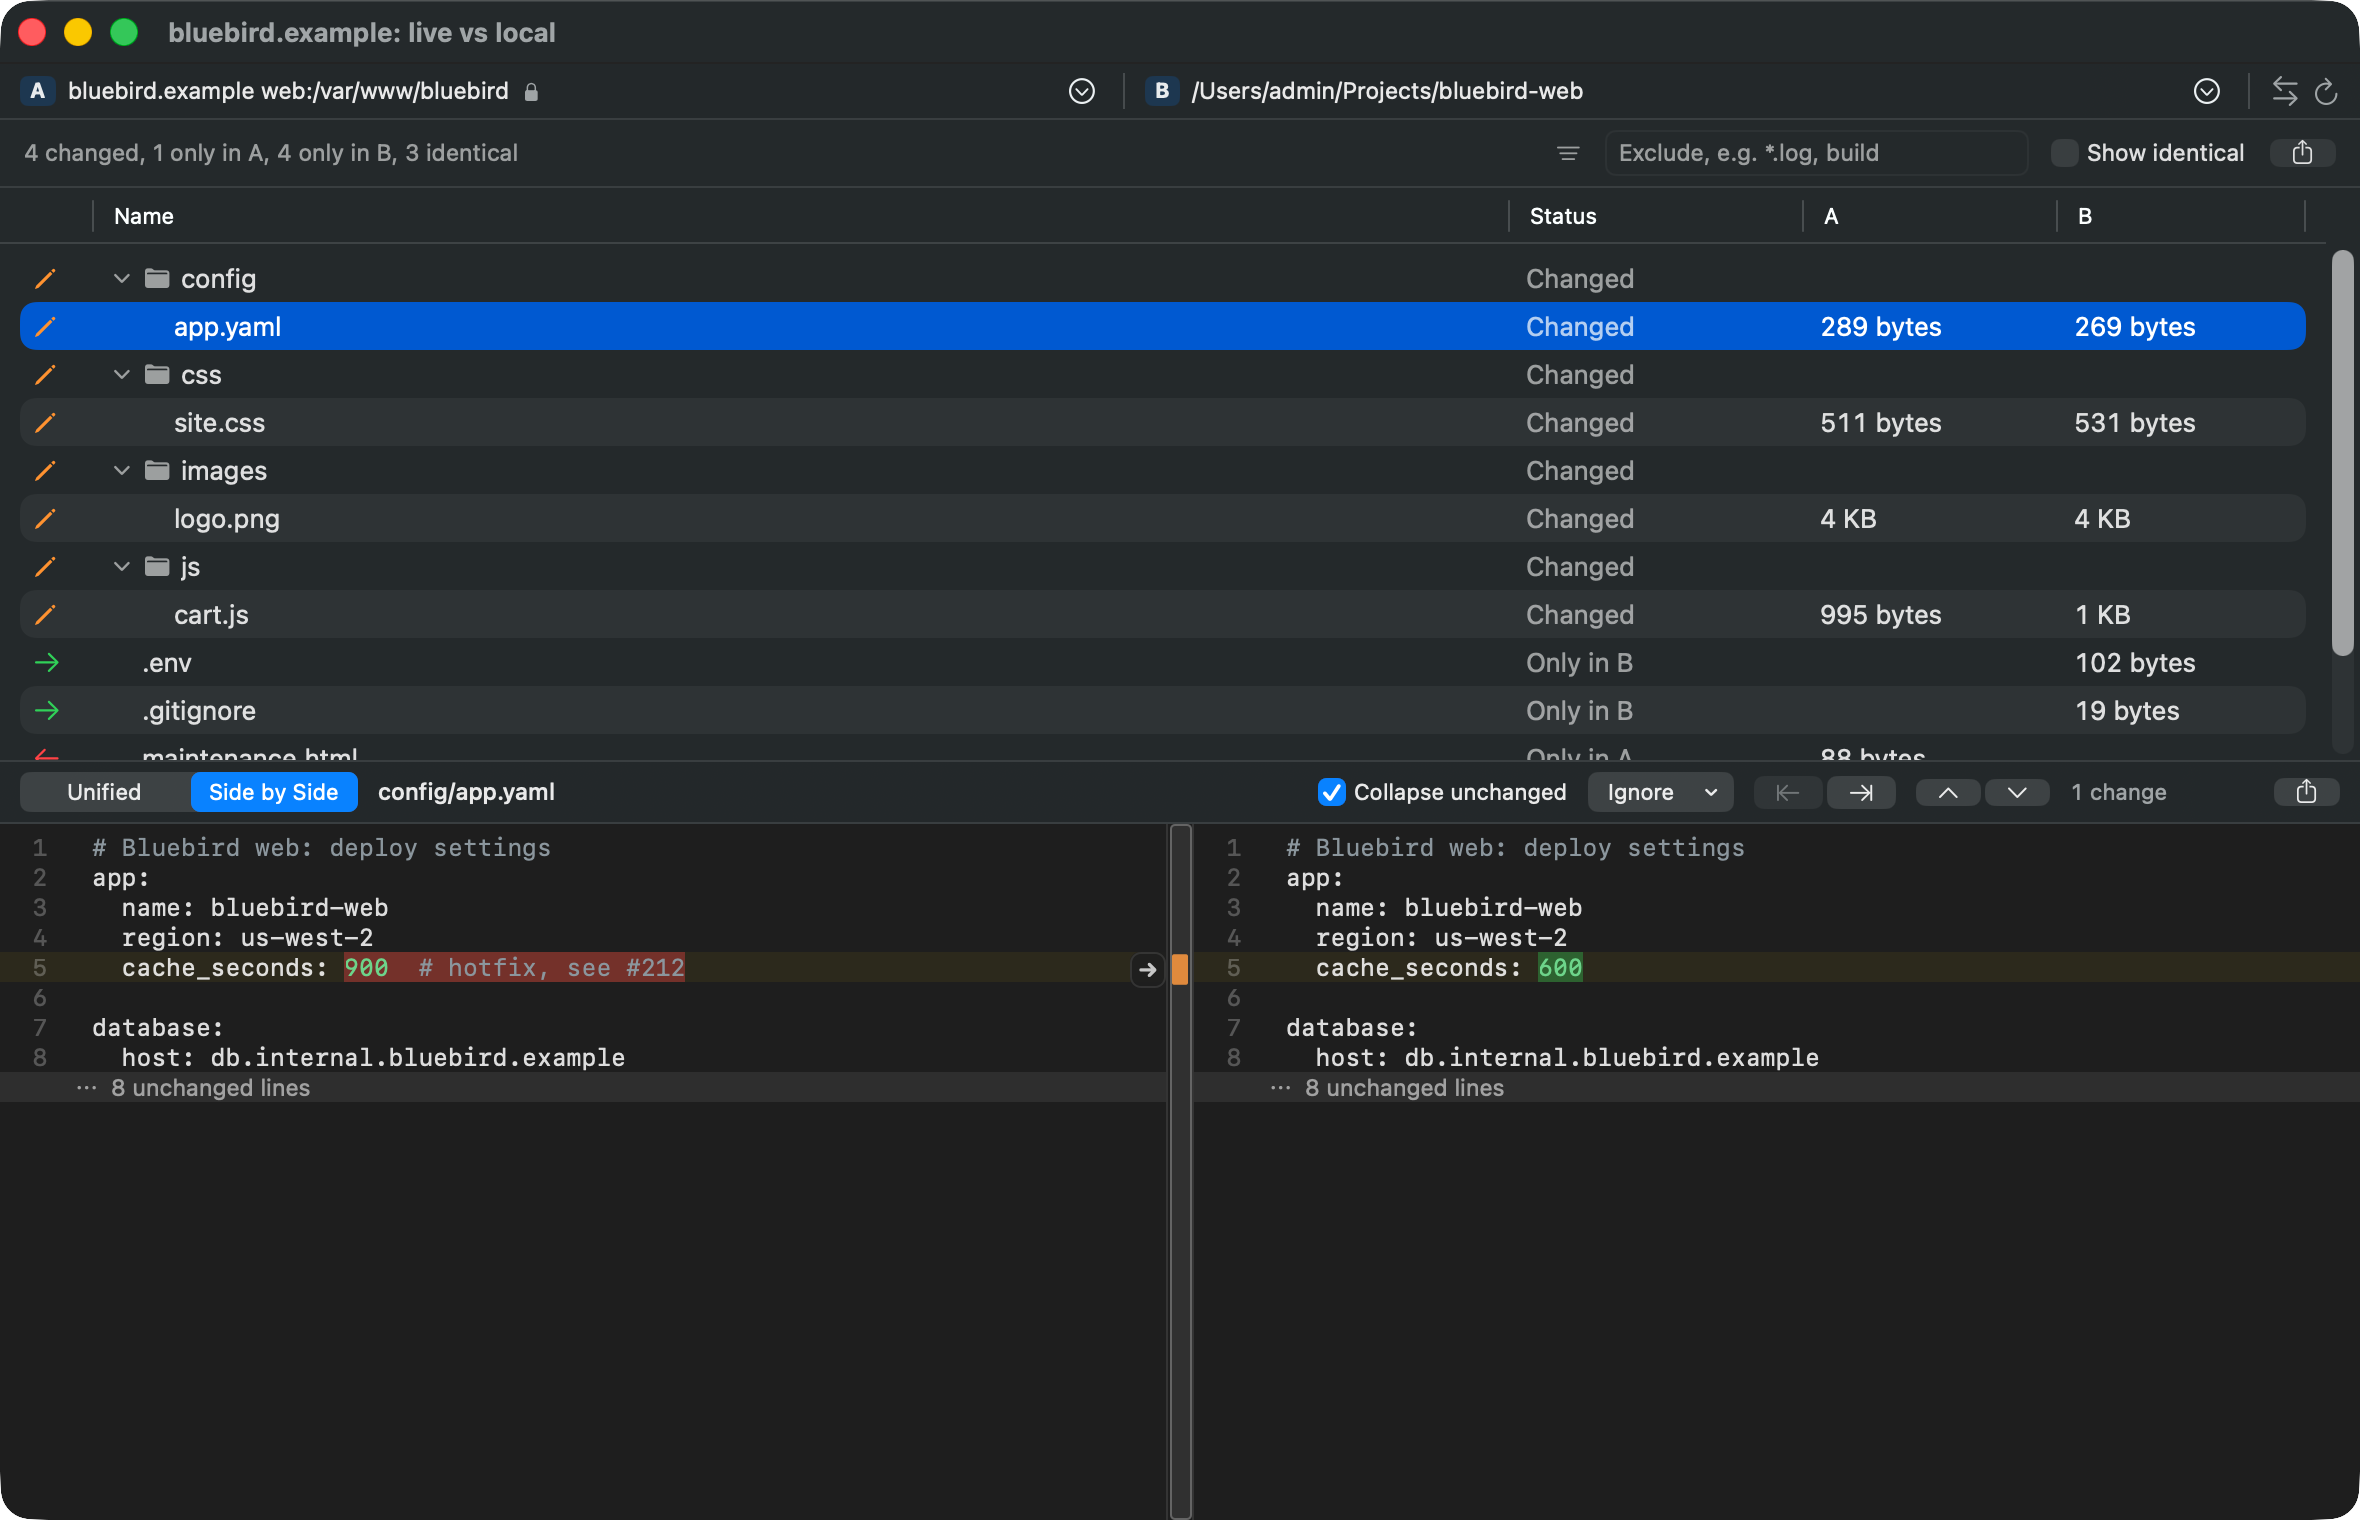The width and height of the screenshot is (2360, 1520).
Task: Click the share button in the file list toolbar
Action: click(x=2303, y=153)
